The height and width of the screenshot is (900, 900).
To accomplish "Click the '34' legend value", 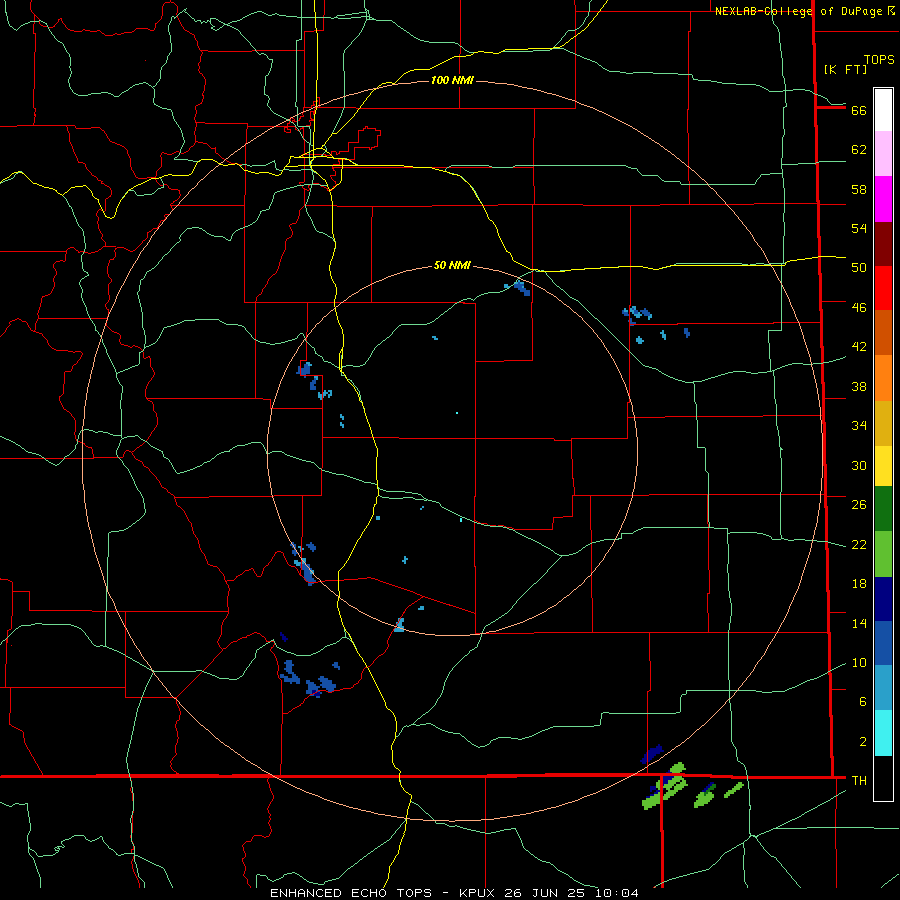I will (x=859, y=426).
